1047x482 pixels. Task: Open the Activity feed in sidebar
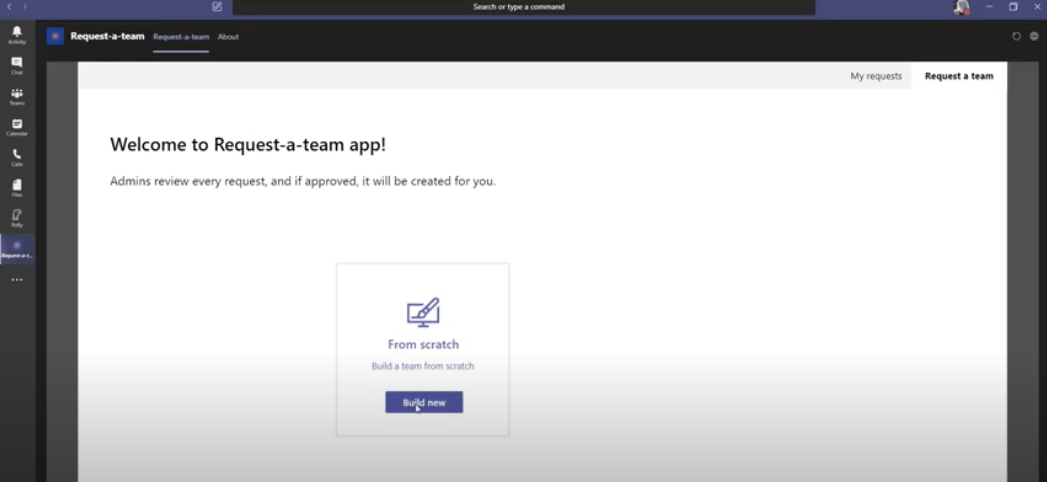click(x=17, y=35)
